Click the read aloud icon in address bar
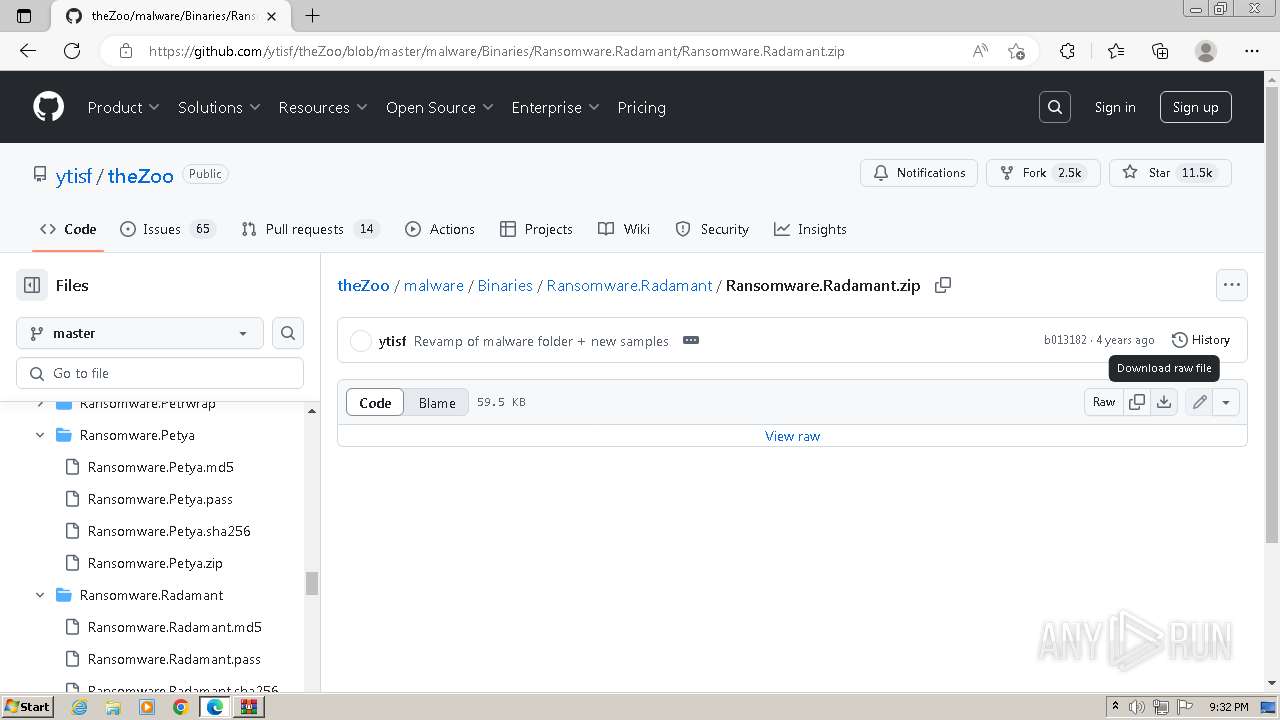Image resolution: width=1280 pixels, height=720 pixels. pos(980,51)
